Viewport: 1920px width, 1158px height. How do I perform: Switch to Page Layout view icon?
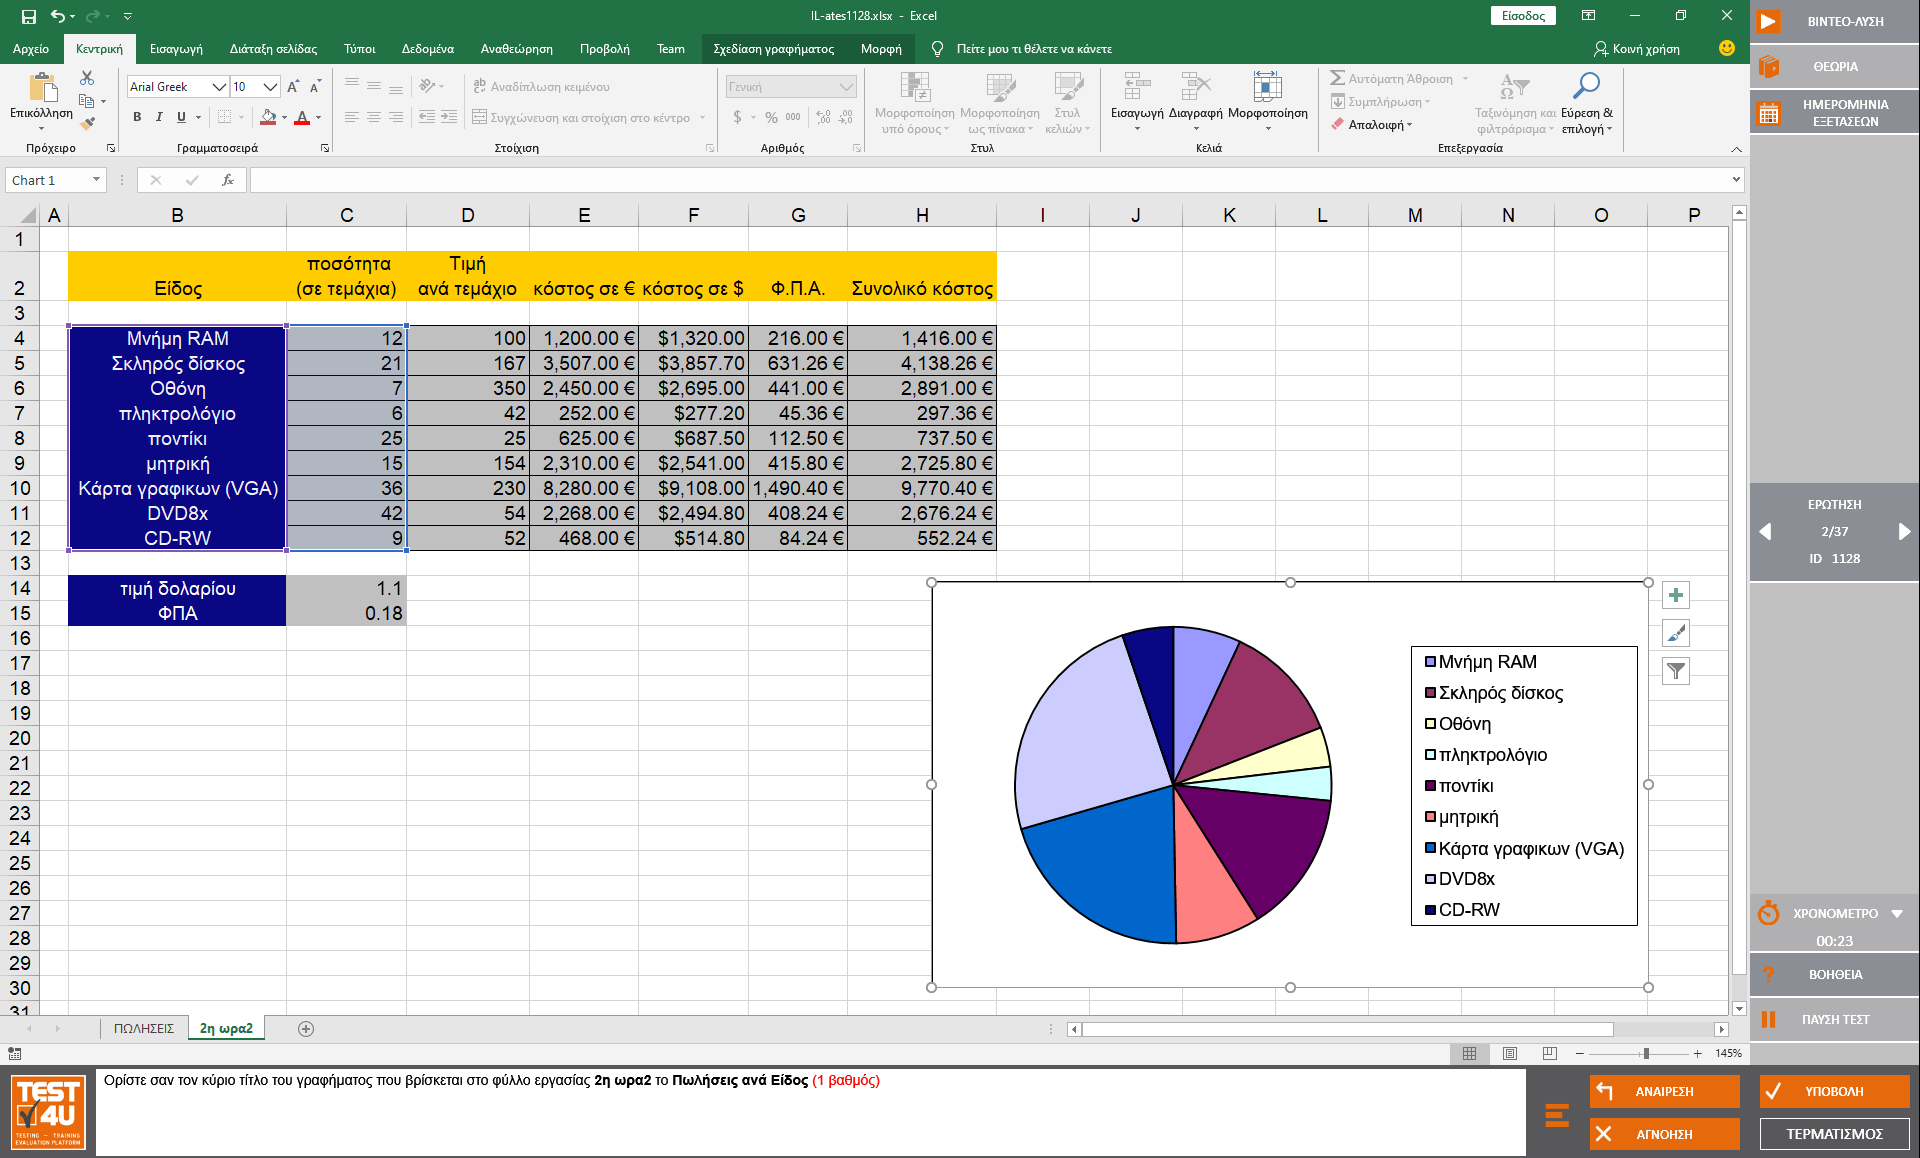click(x=1510, y=1053)
